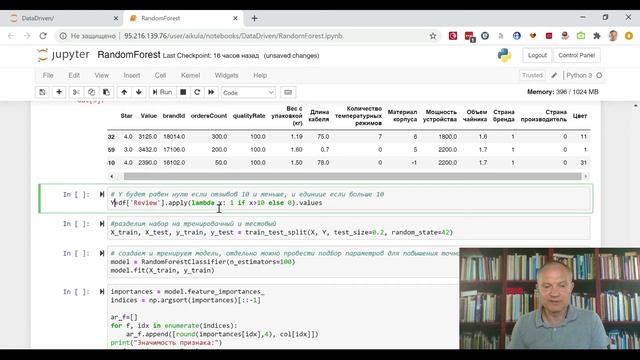The image size is (640, 360).
Task: Open the cell type Code dropdown
Action: [x=248, y=93]
